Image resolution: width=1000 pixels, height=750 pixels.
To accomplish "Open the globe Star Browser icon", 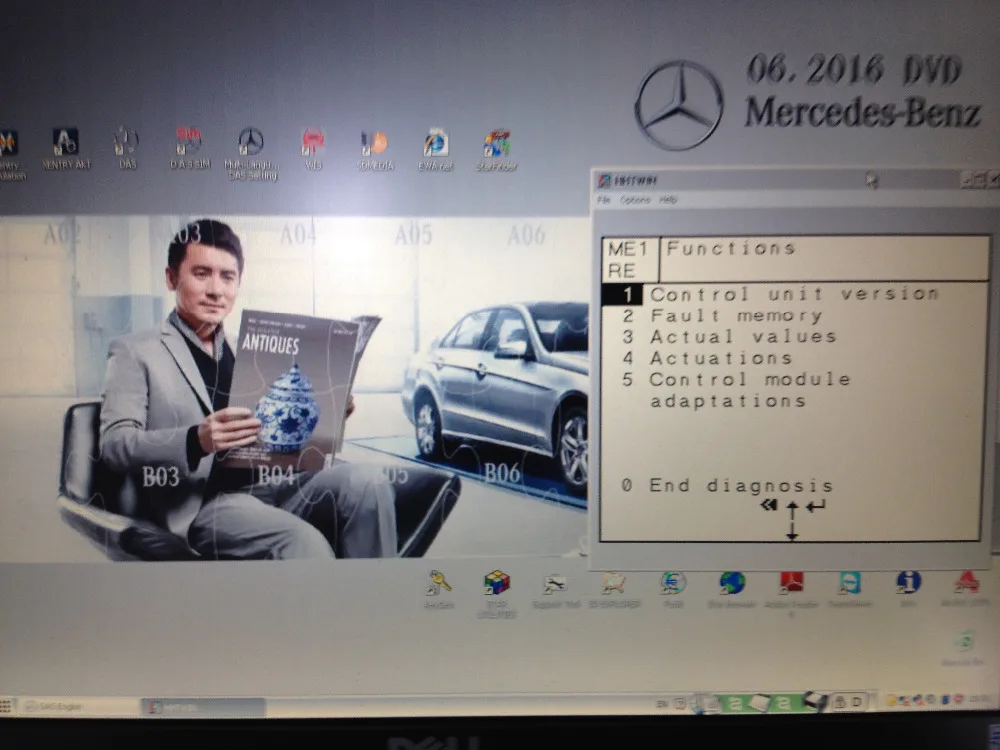I will pos(732,589).
